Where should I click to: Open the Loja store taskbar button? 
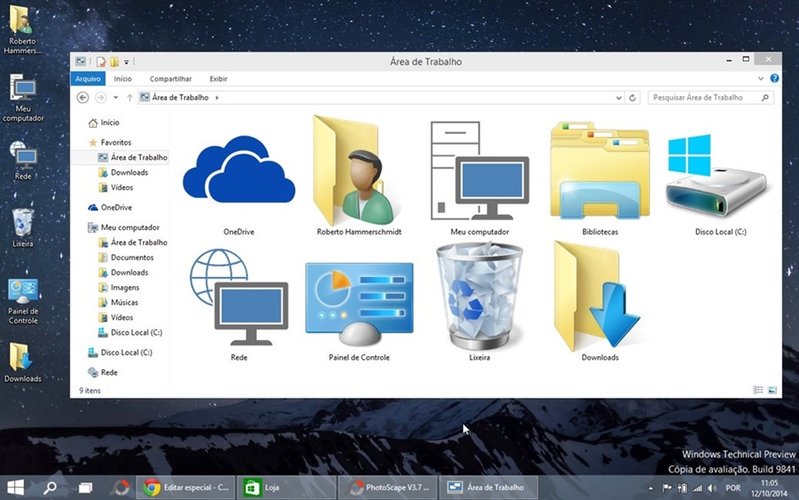click(286, 488)
